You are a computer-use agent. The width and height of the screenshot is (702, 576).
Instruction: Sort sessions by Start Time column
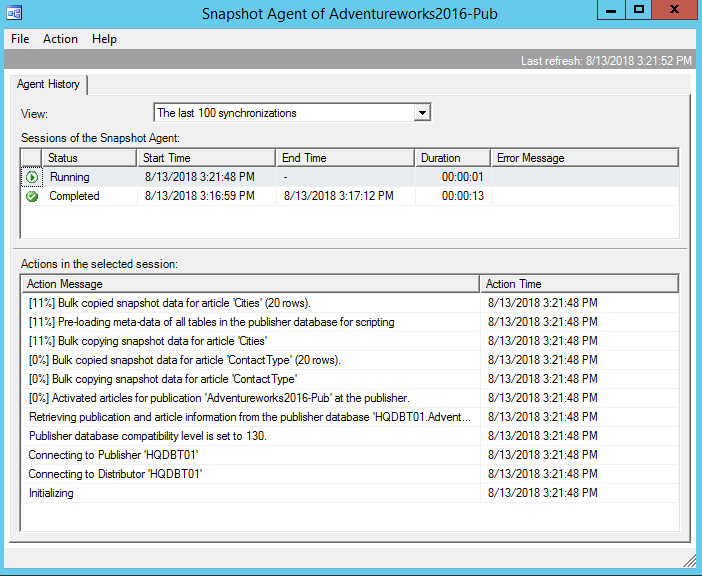click(x=206, y=158)
